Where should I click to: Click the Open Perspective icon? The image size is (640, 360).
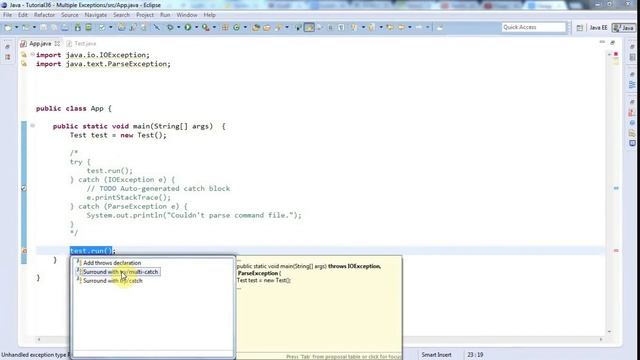[579, 28]
